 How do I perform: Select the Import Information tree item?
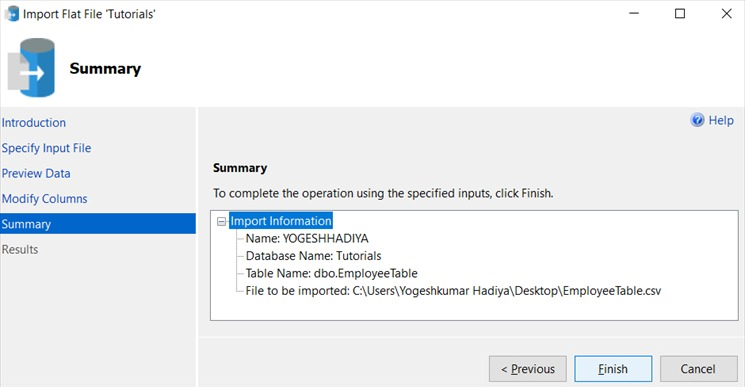(281, 221)
